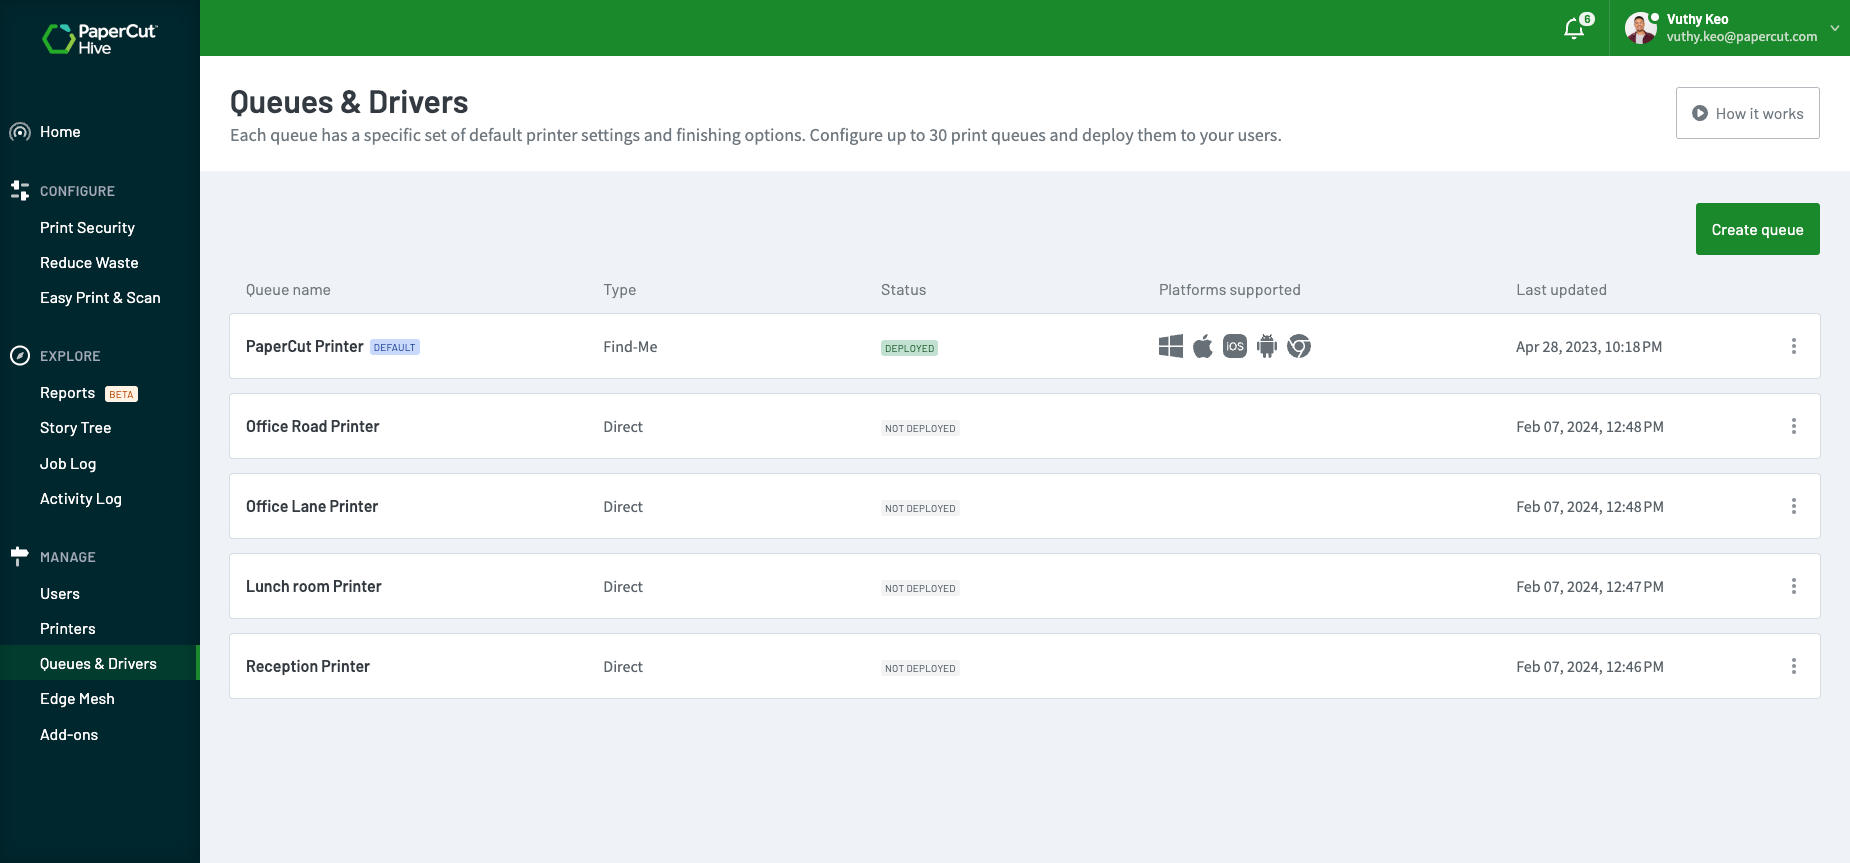Click the Apr 28, 2023 timestamp
The height and width of the screenshot is (863, 1850).
coord(1589,347)
